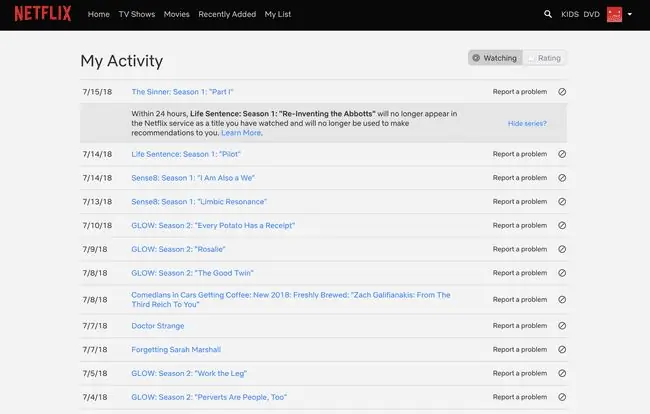Hide Life Sentence Pilot from history

coord(562,154)
